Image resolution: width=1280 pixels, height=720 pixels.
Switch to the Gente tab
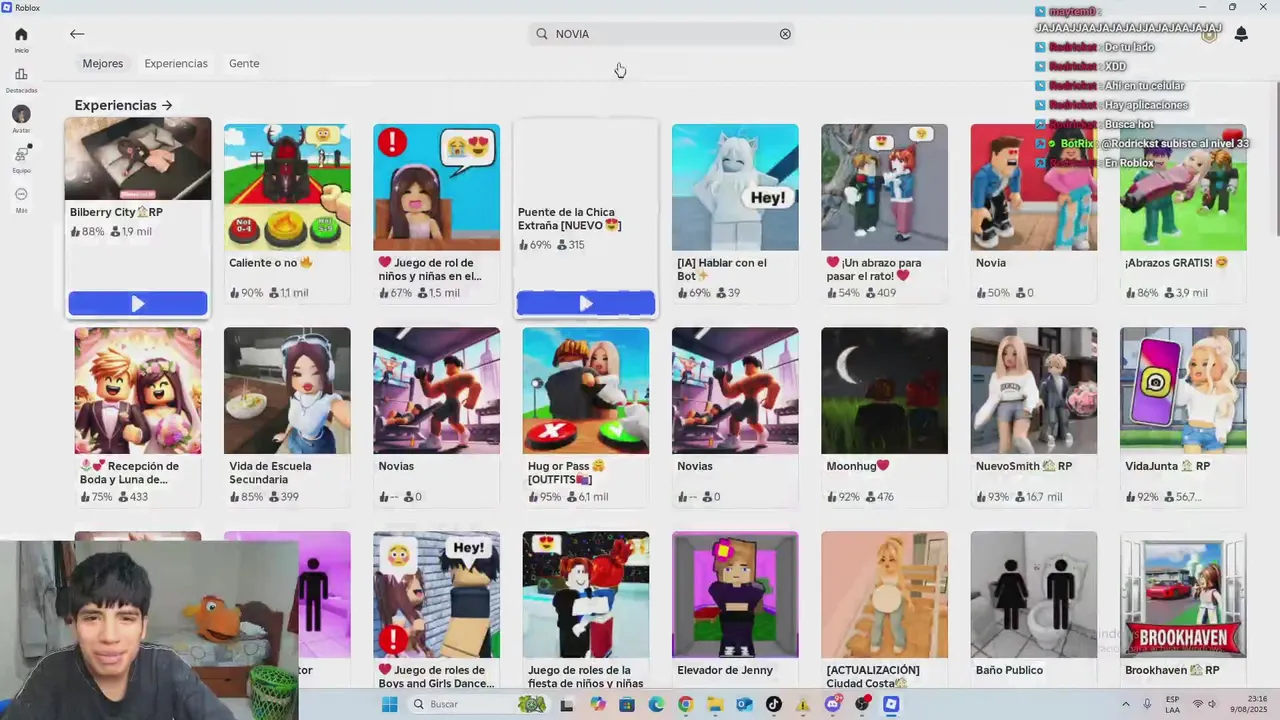click(x=244, y=63)
